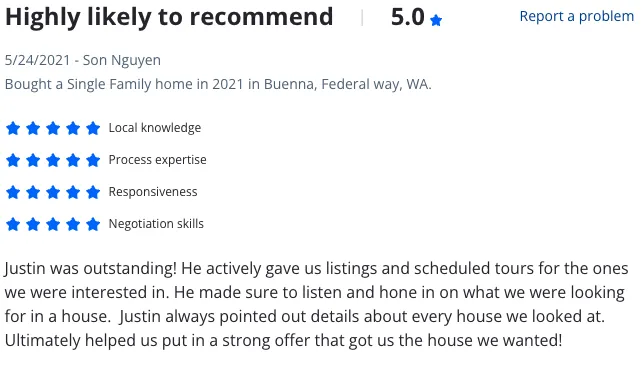Click the Local knowledge label
This screenshot has width=642, height=365.
155,128
